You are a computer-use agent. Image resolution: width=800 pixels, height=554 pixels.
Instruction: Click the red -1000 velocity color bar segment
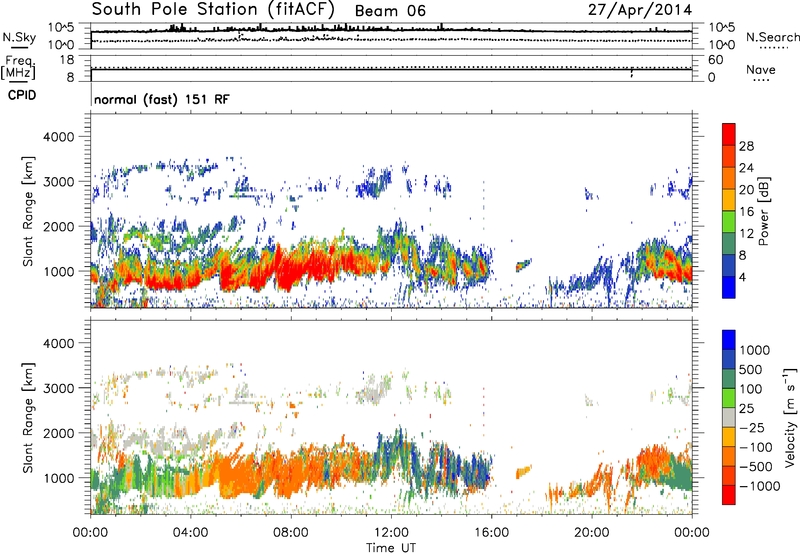(729, 495)
